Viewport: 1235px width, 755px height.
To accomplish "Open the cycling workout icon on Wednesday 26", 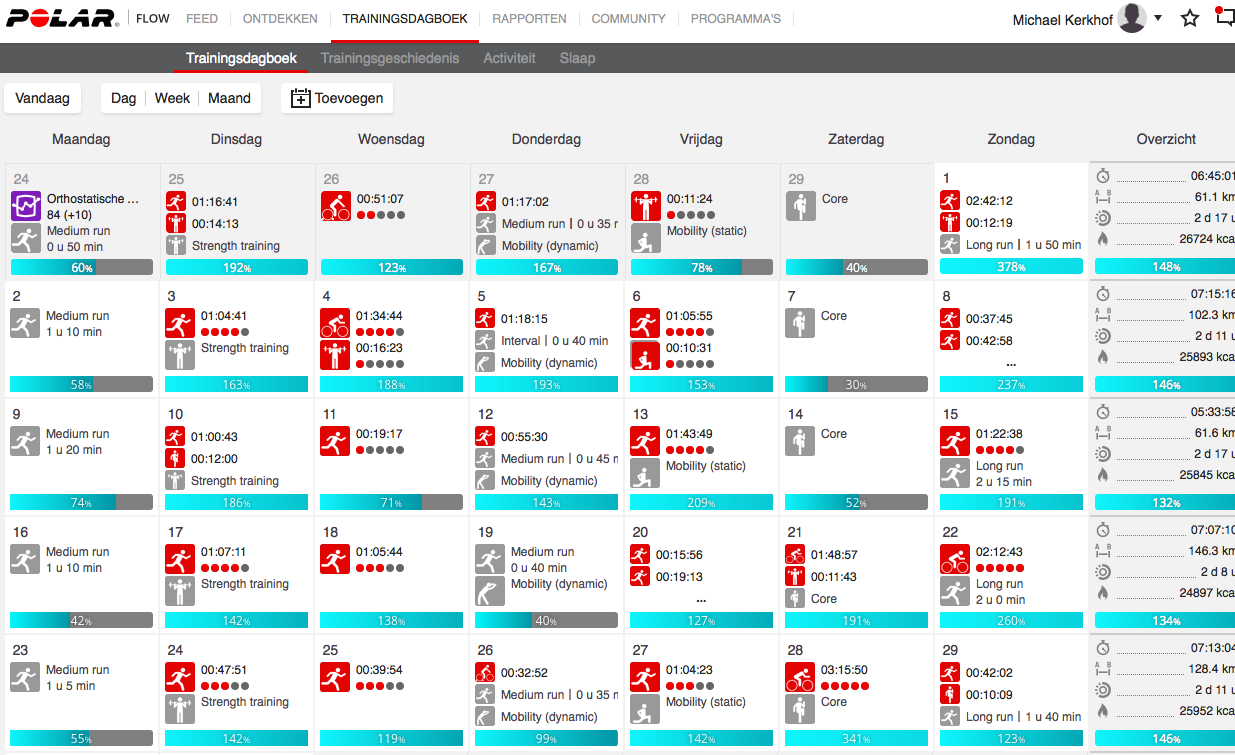I will [335, 206].
